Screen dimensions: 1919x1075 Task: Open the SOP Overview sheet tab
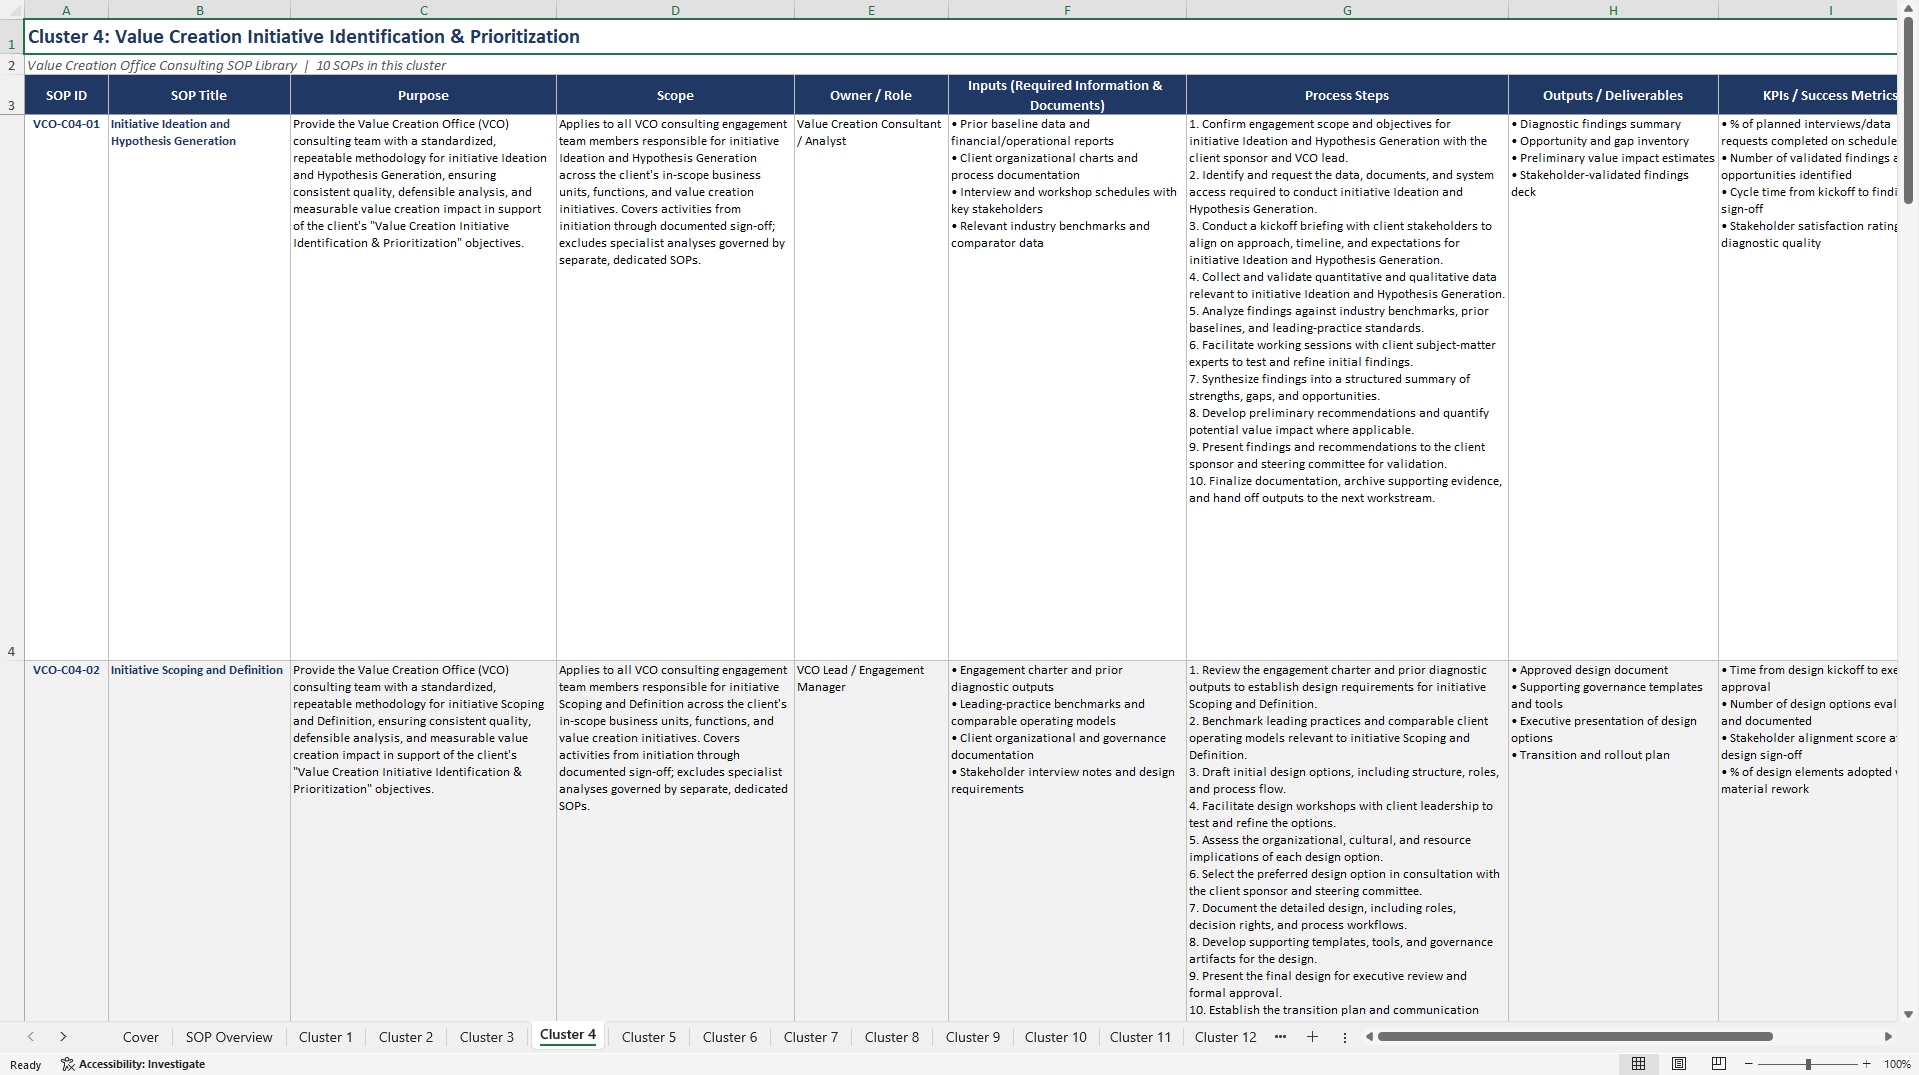coord(229,1037)
